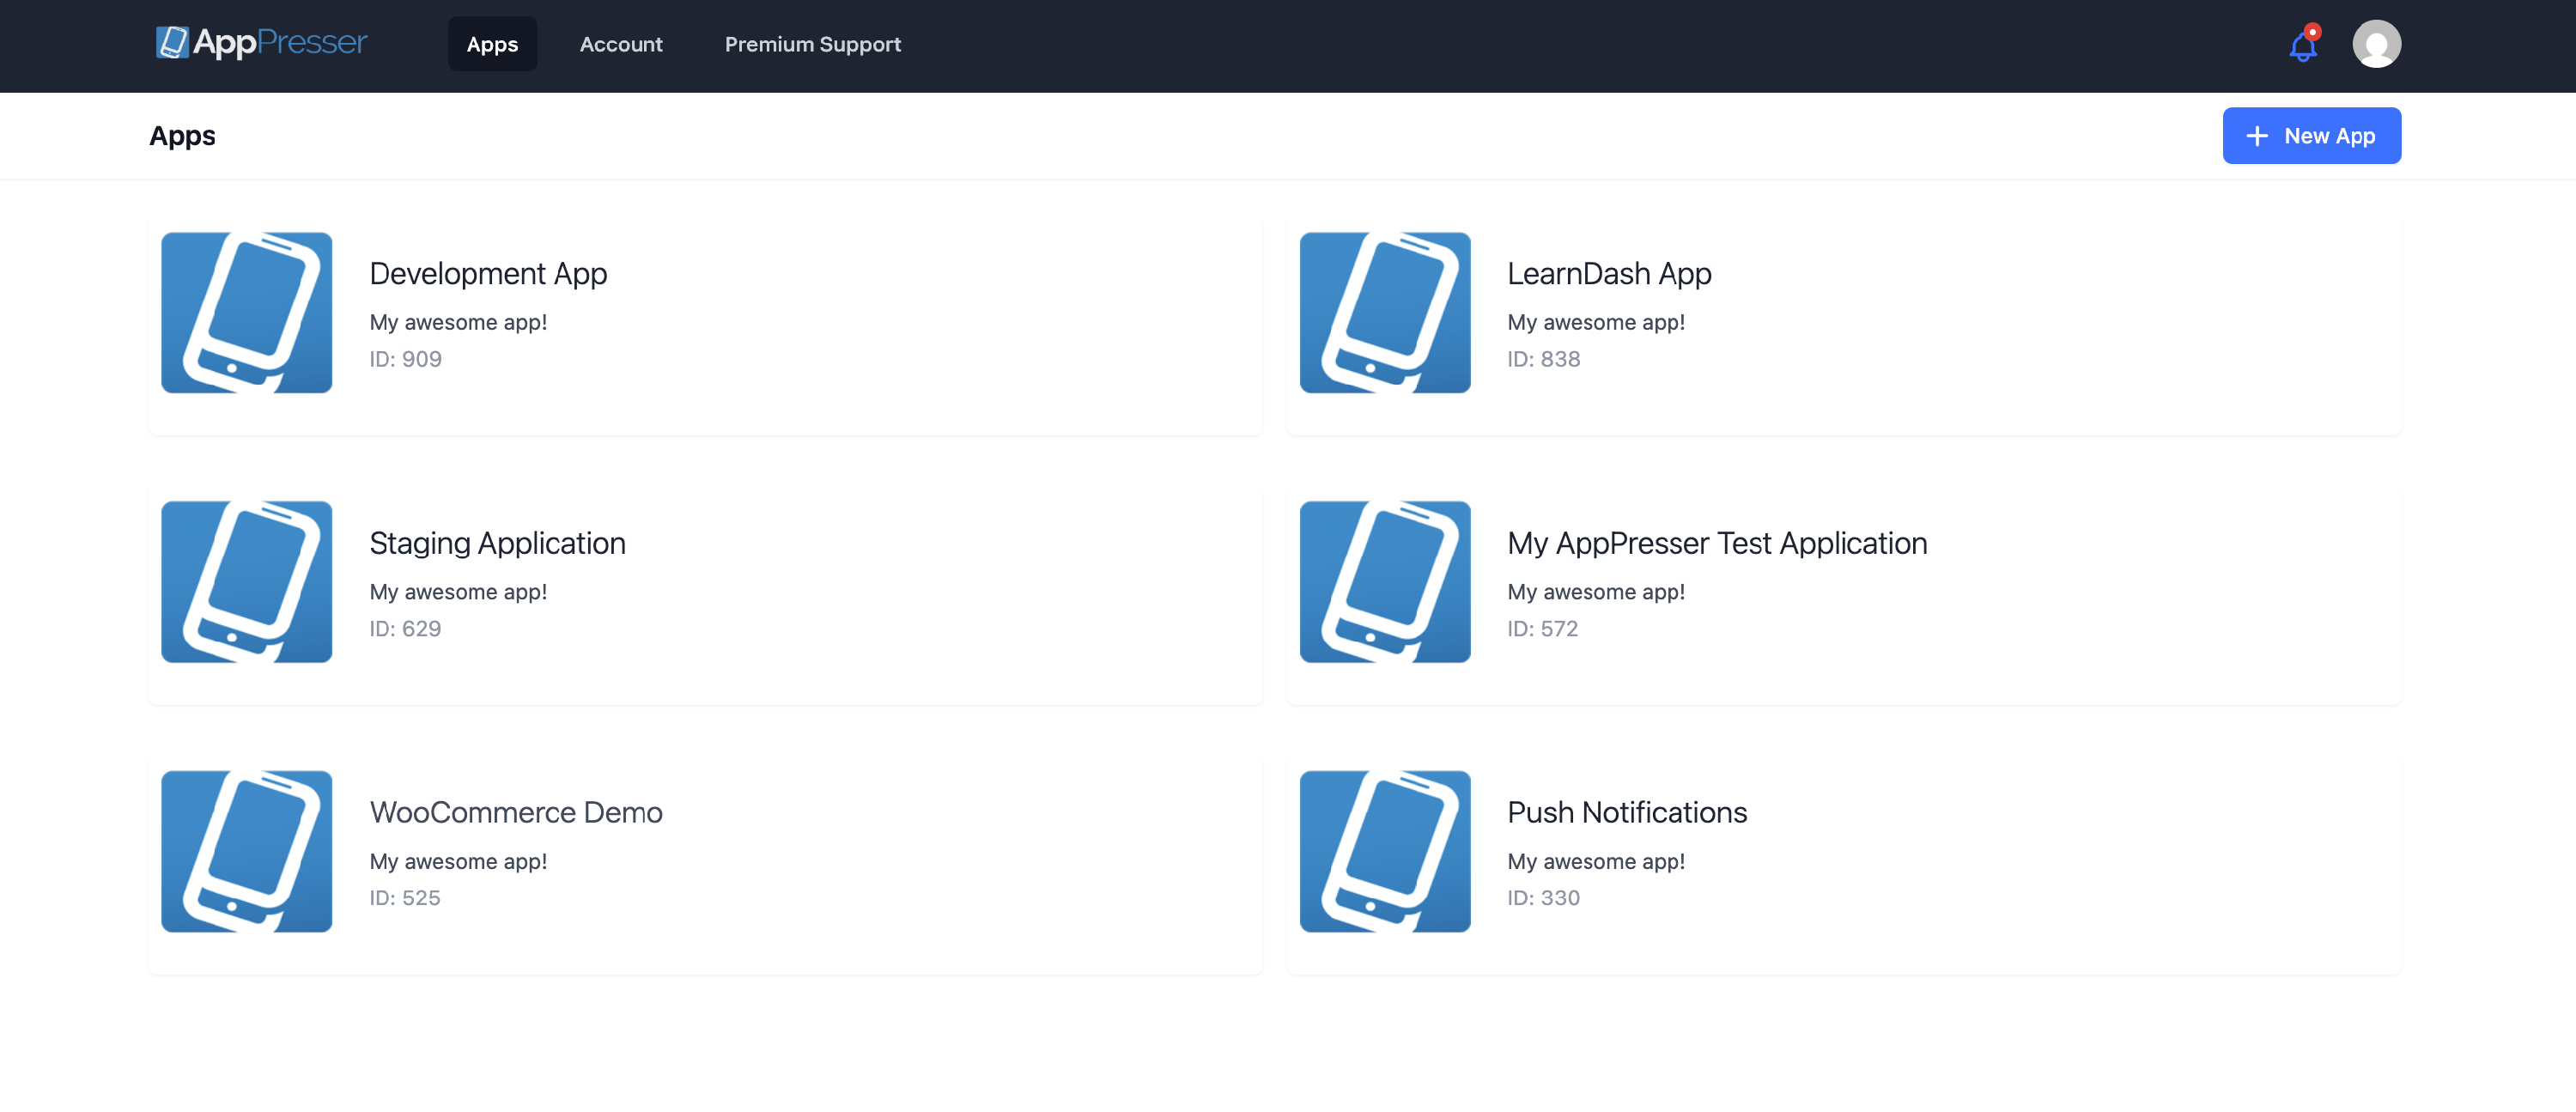The image size is (2576, 1112).
Task: Open the Apps navigation tab
Action: (492, 44)
